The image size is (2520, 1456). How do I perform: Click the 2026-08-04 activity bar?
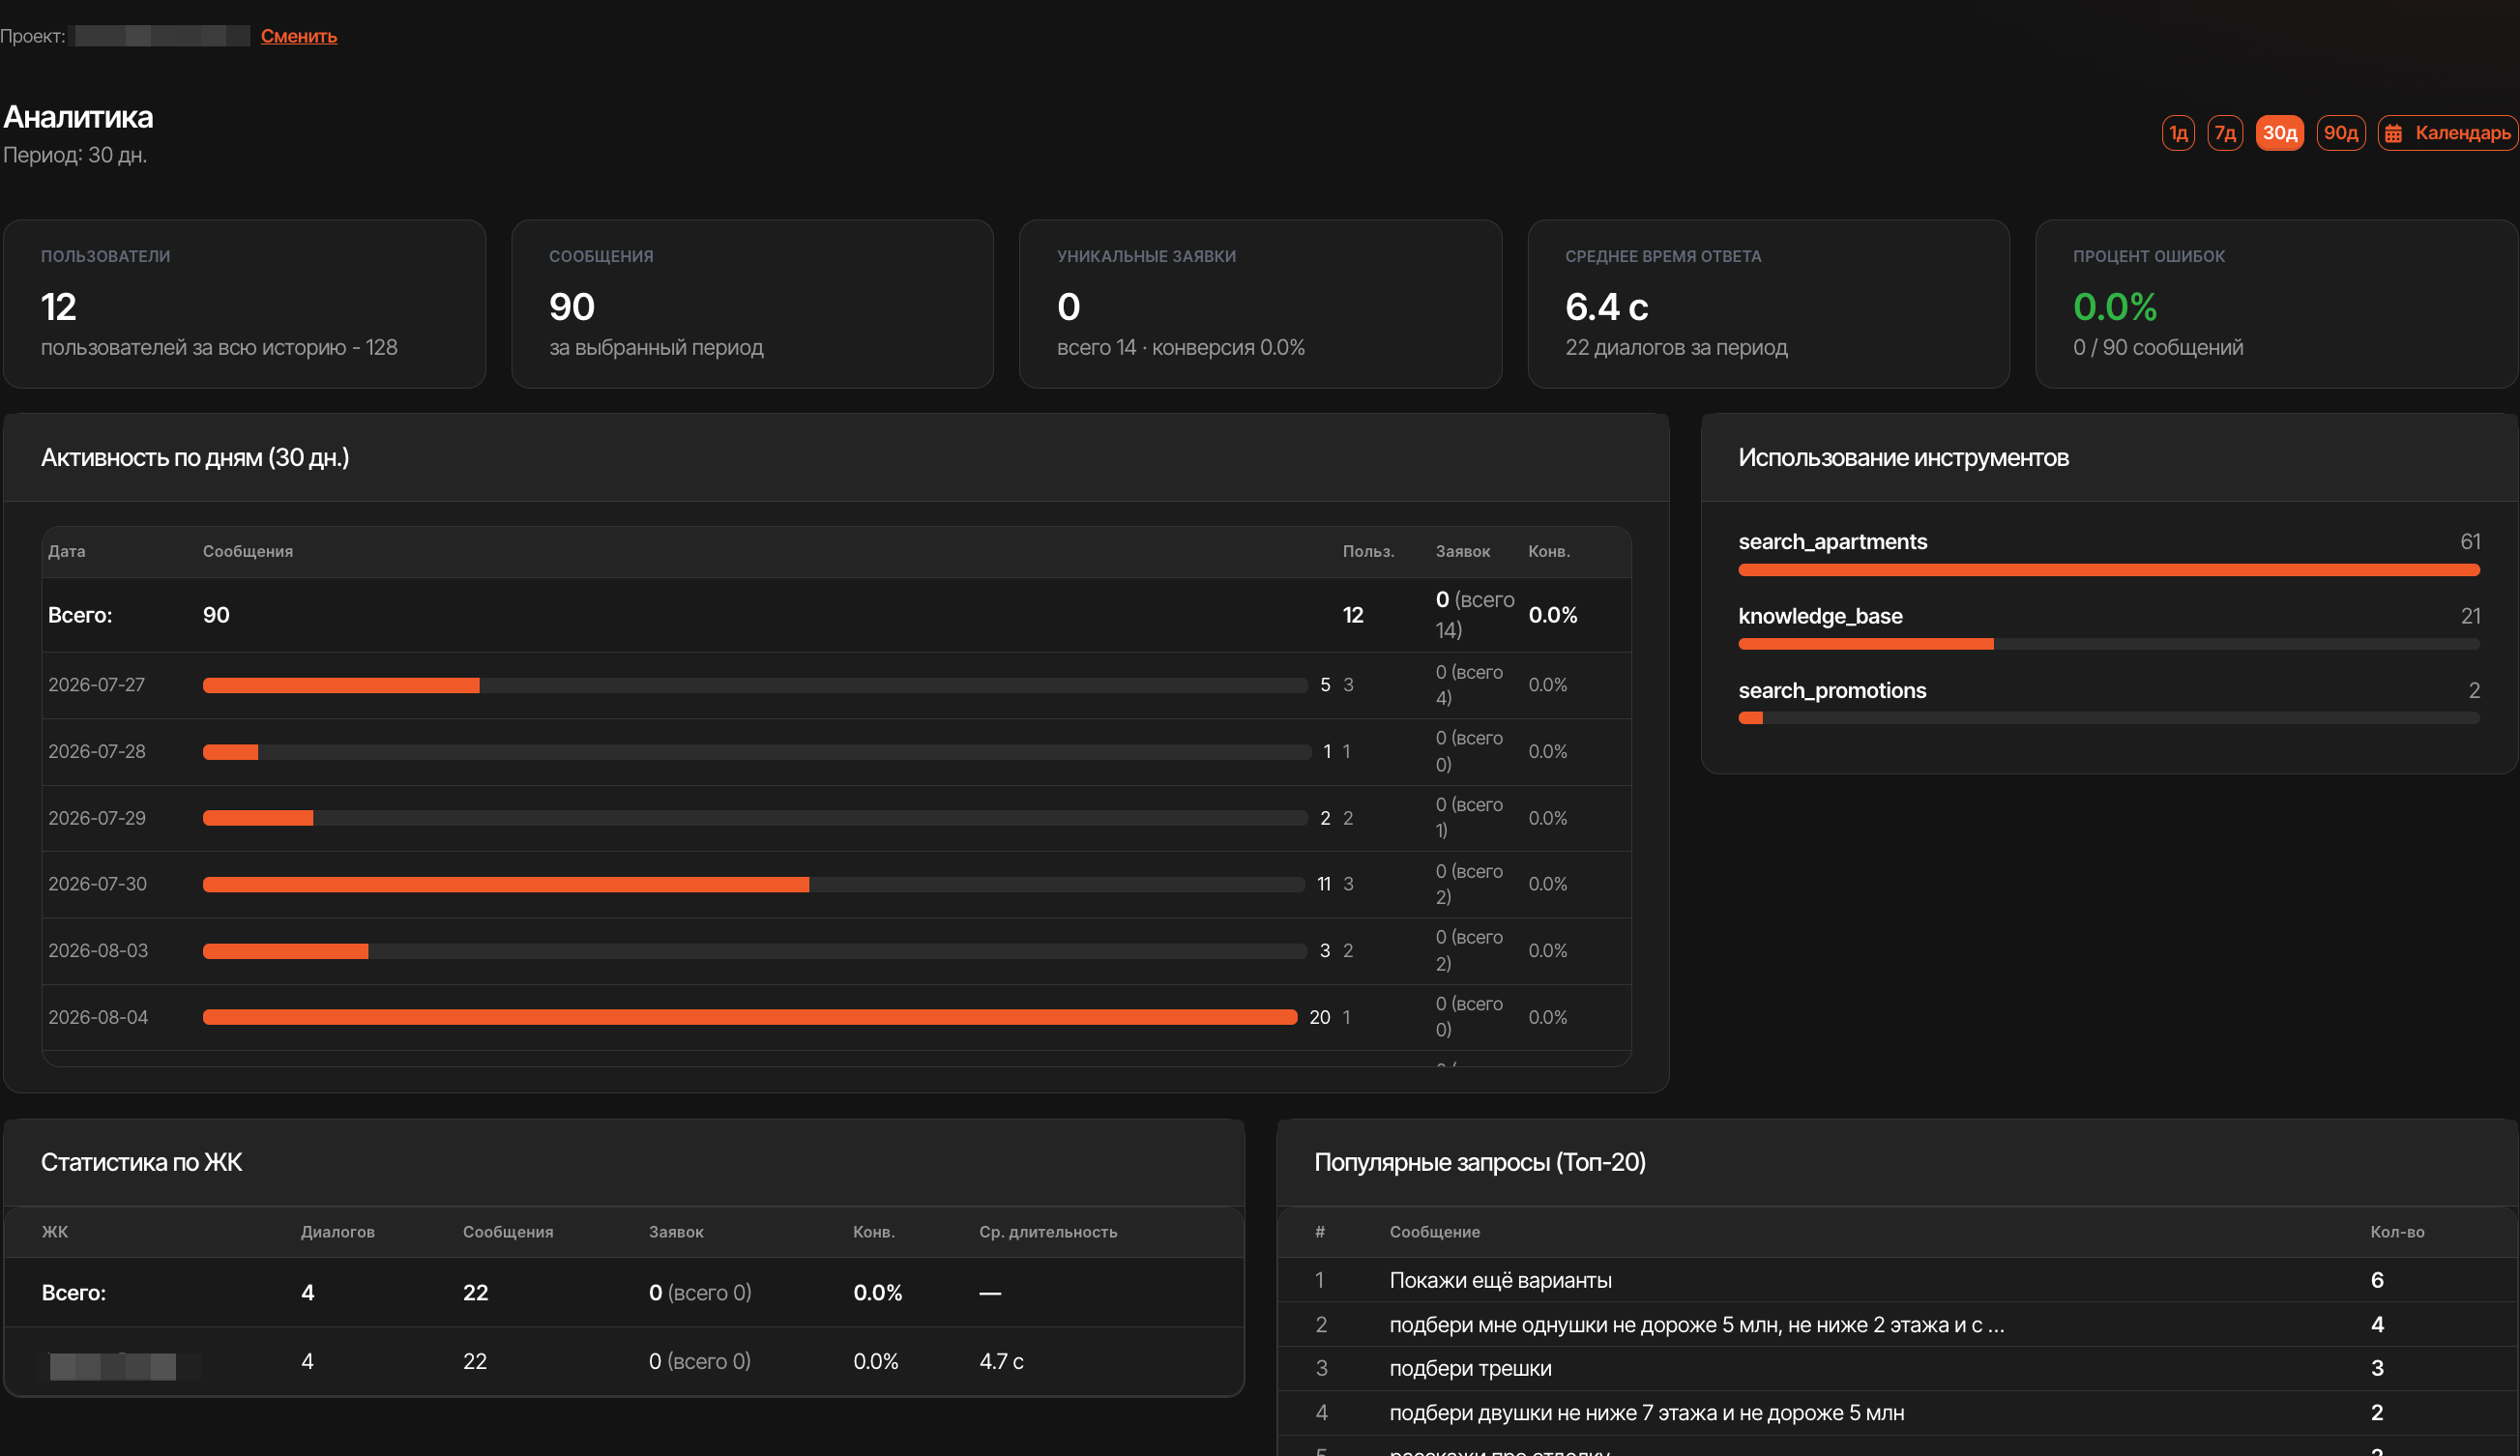(750, 1017)
